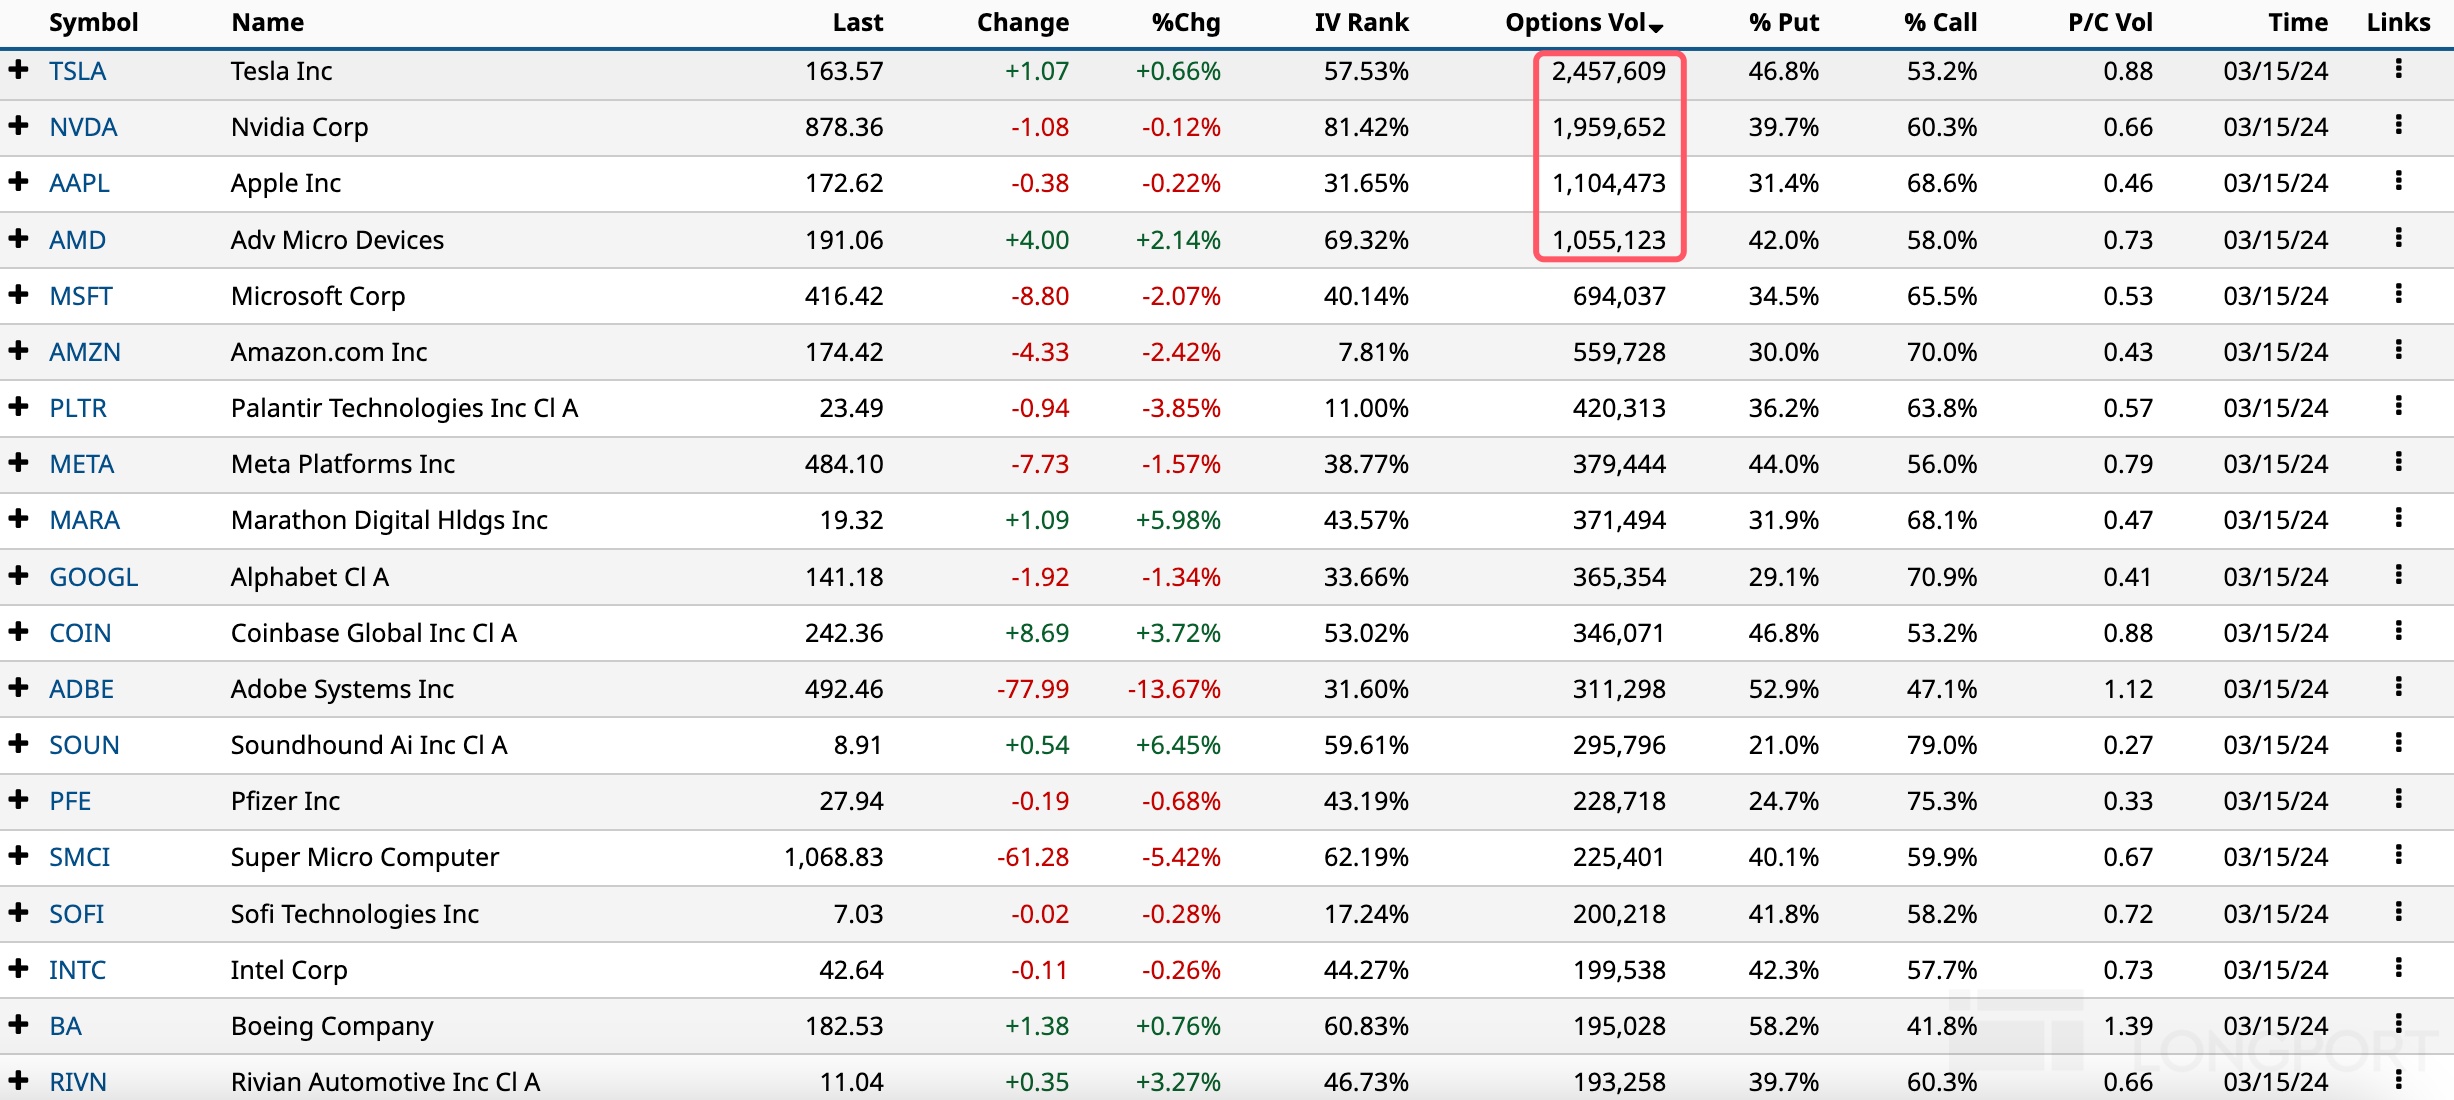Image resolution: width=2454 pixels, height=1100 pixels.
Task: Expand the META row with plus icon
Action: tap(18, 462)
